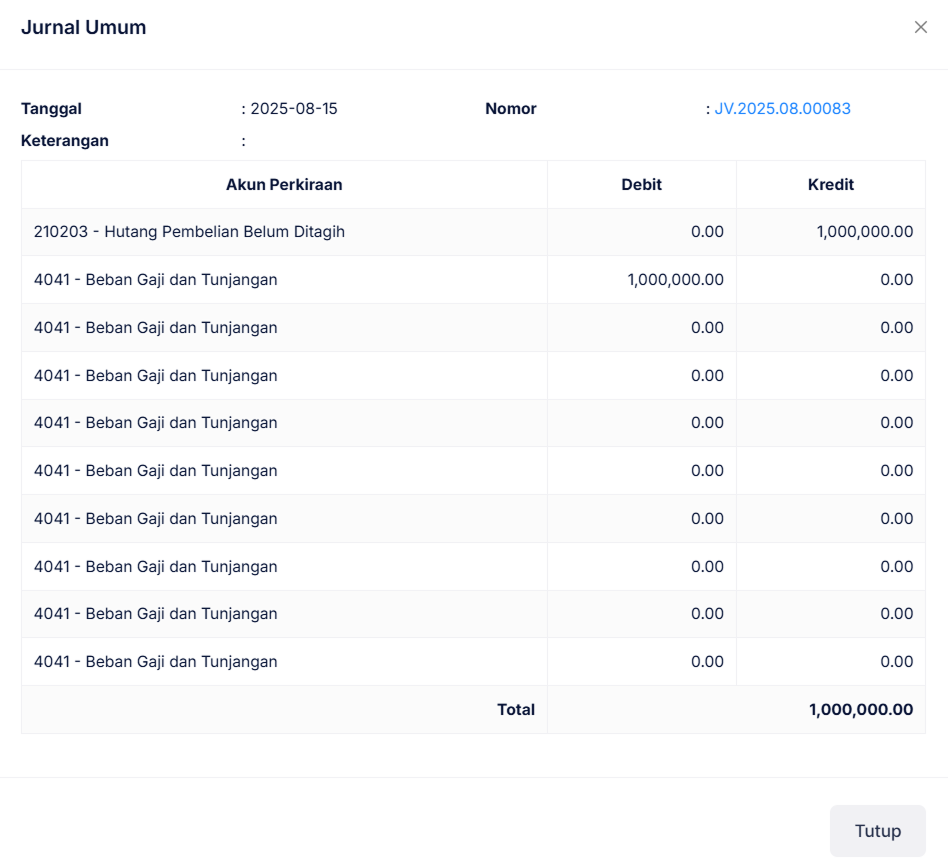Select the first Beban Gaji dan Tunjangan account
The width and height of the screenshot is (948, 868).
155,280
